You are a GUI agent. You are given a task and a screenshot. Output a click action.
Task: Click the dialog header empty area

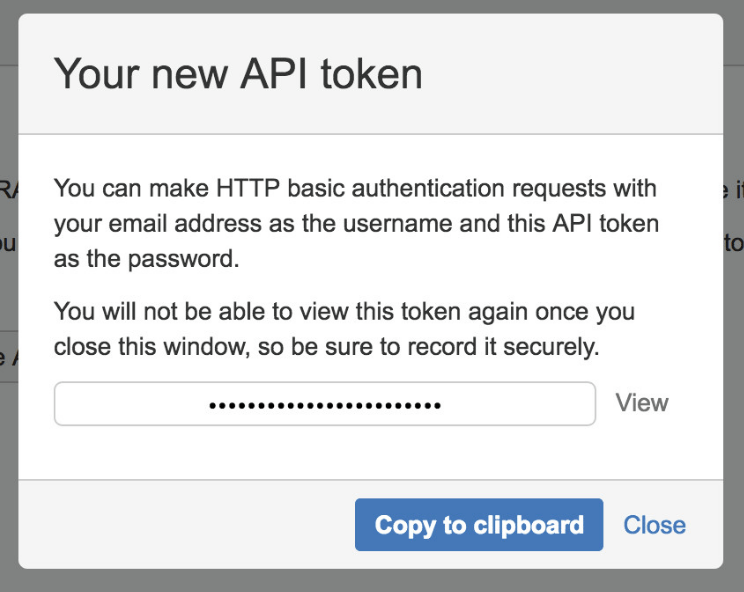(x=569, y=74)
